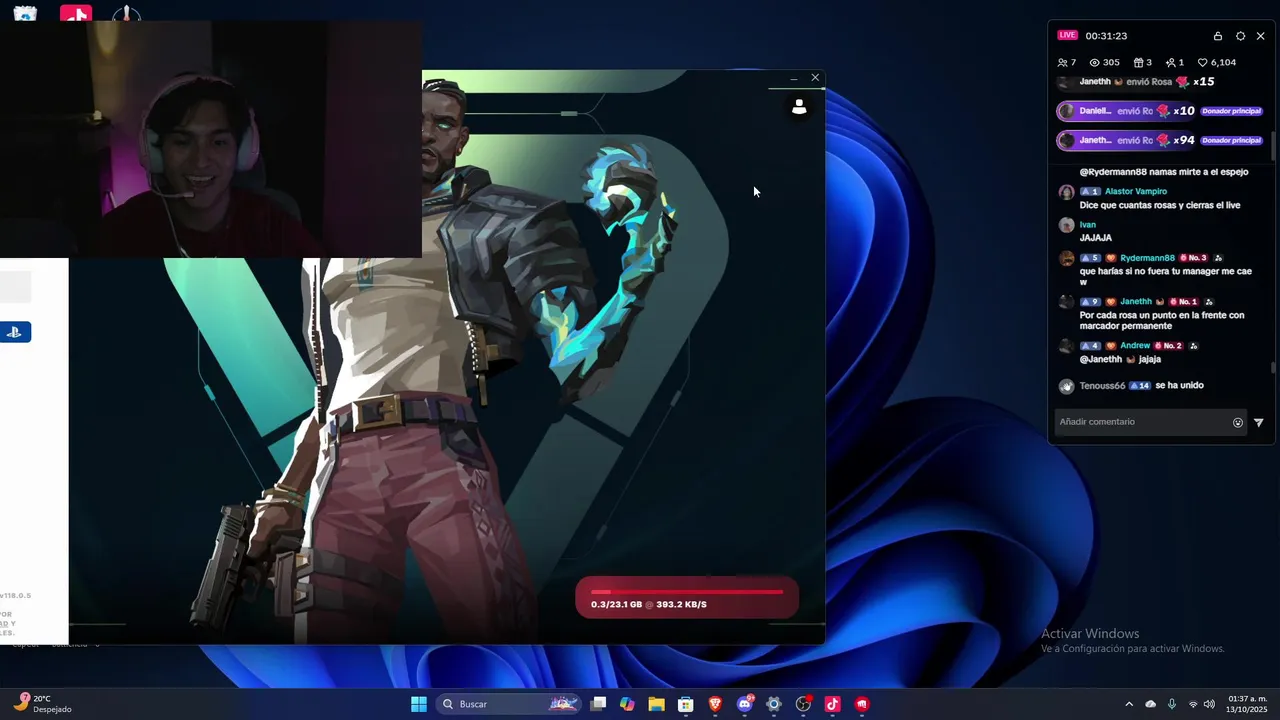
Task: Open TikTok Live Studio taskbar icon
Action: coord(832,704)
